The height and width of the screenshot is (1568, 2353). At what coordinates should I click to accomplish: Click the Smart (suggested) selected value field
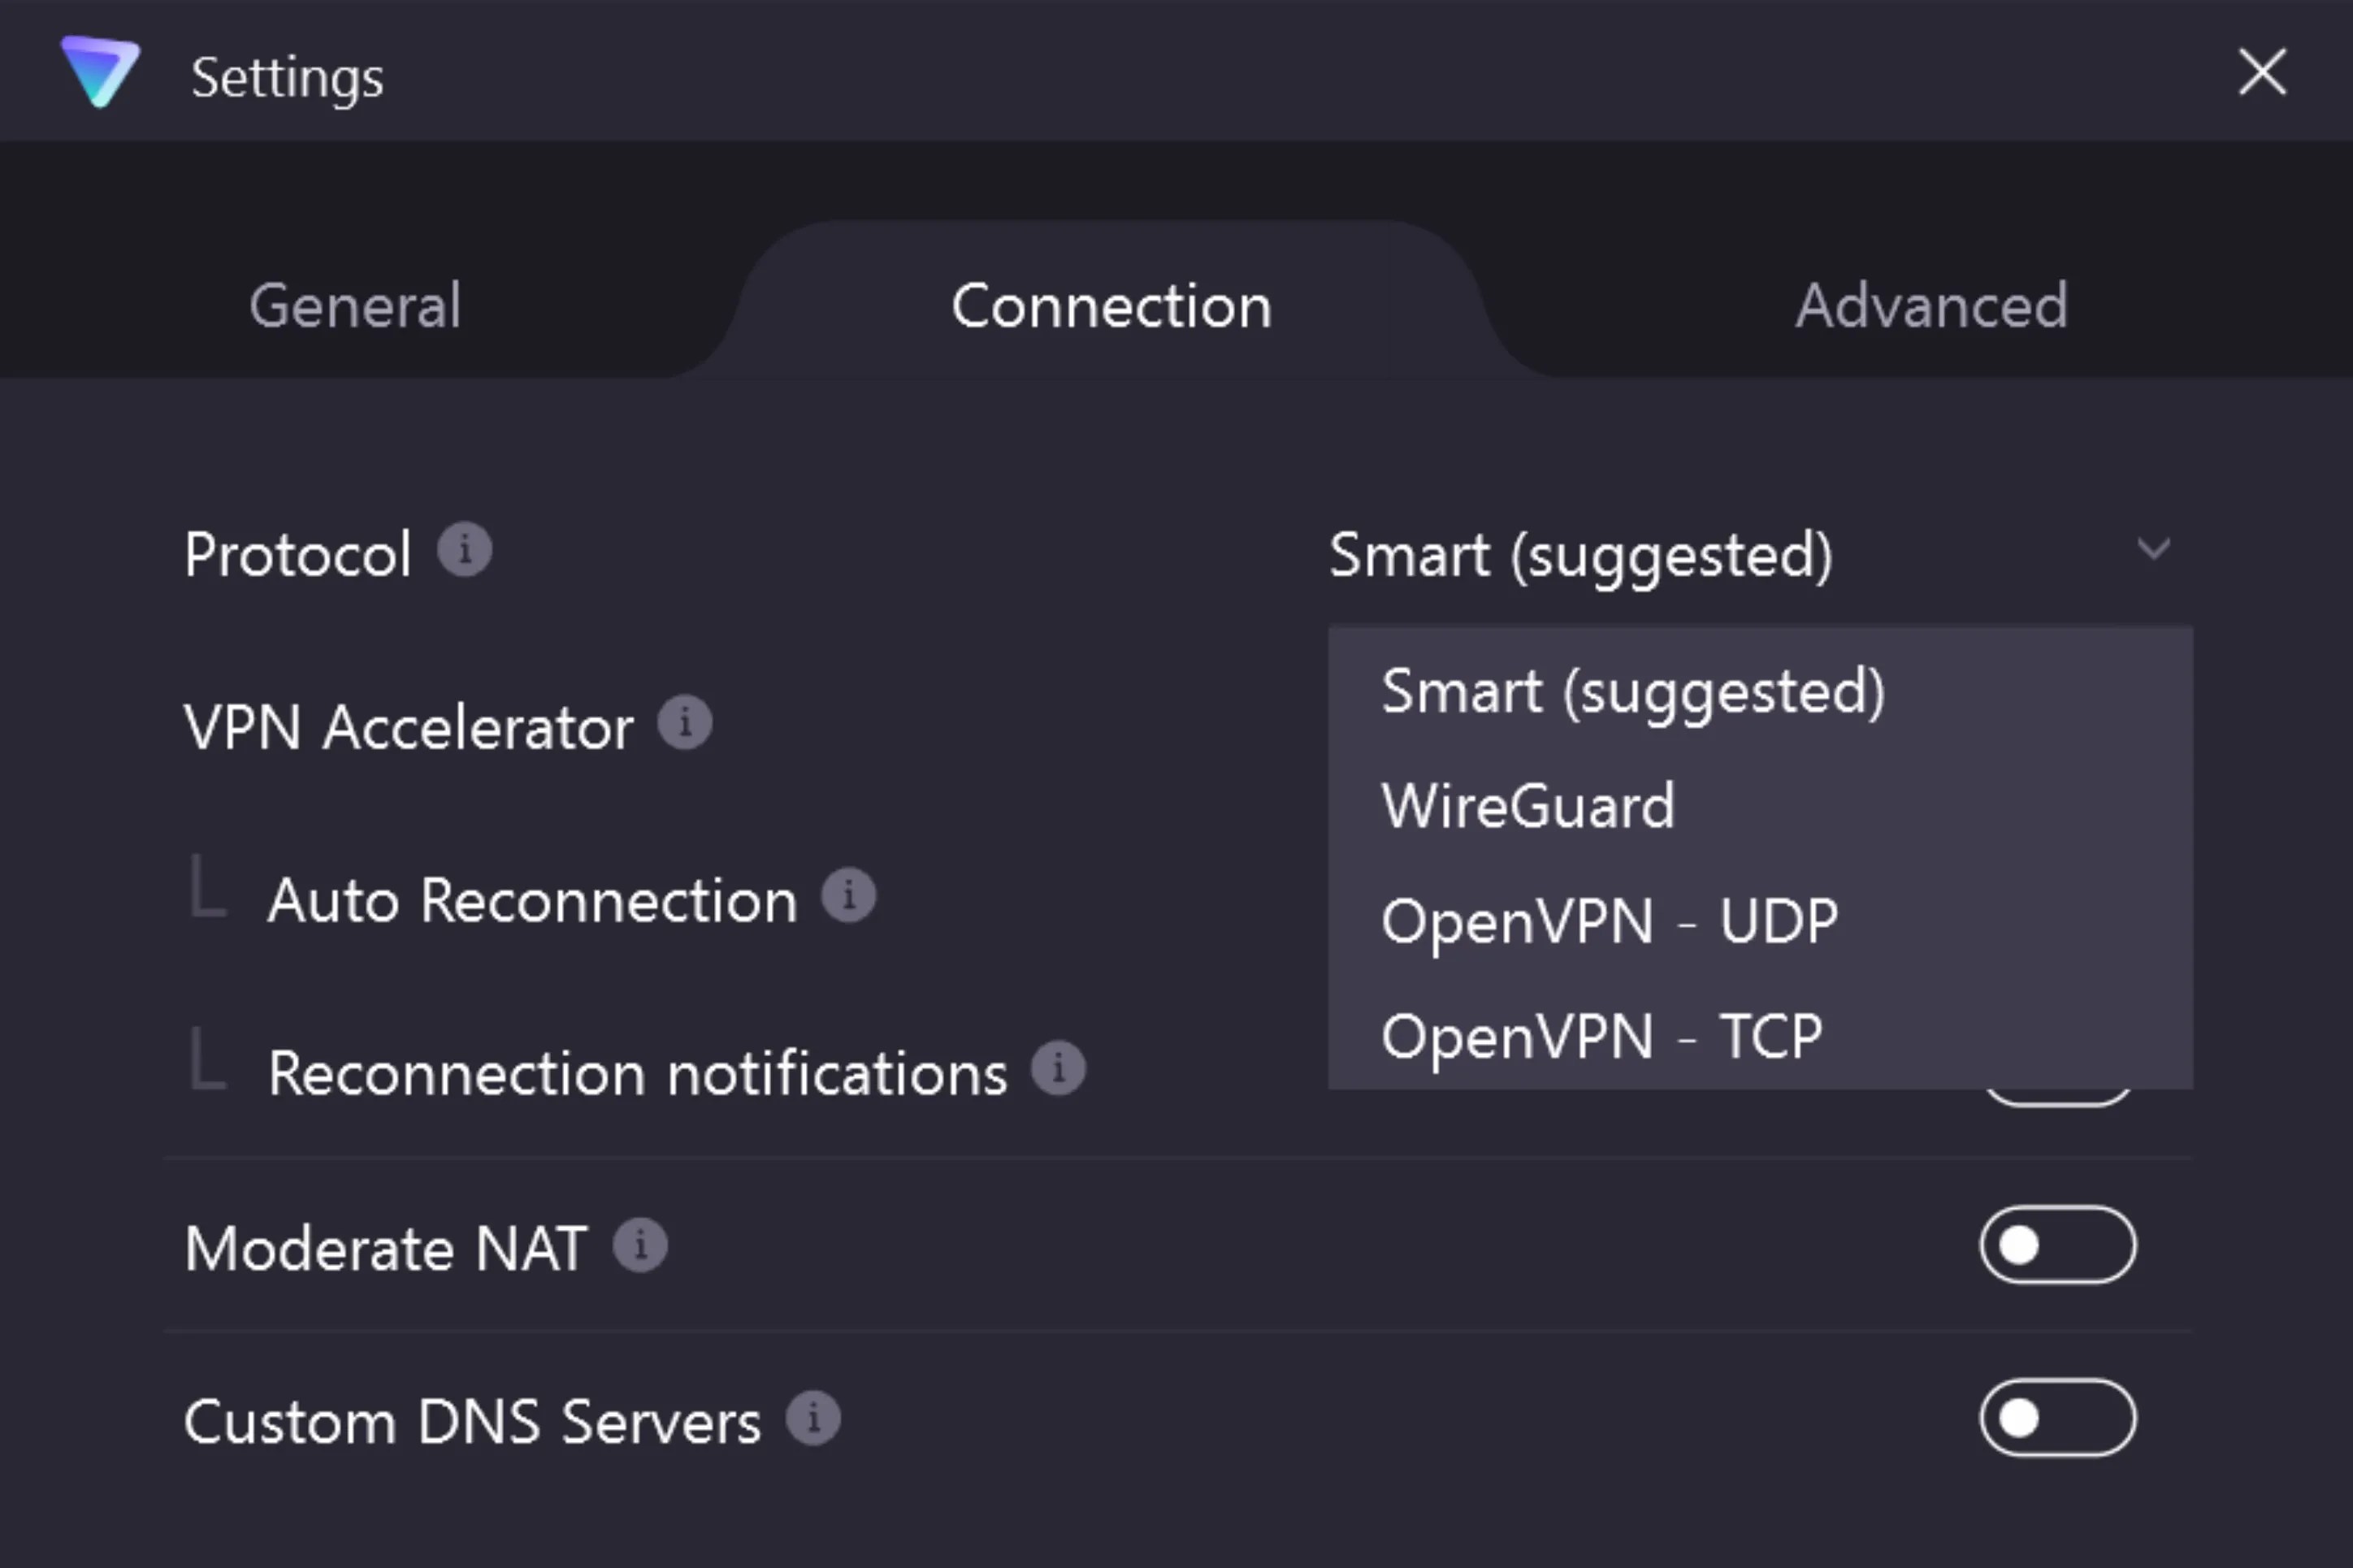(1582, 555)
